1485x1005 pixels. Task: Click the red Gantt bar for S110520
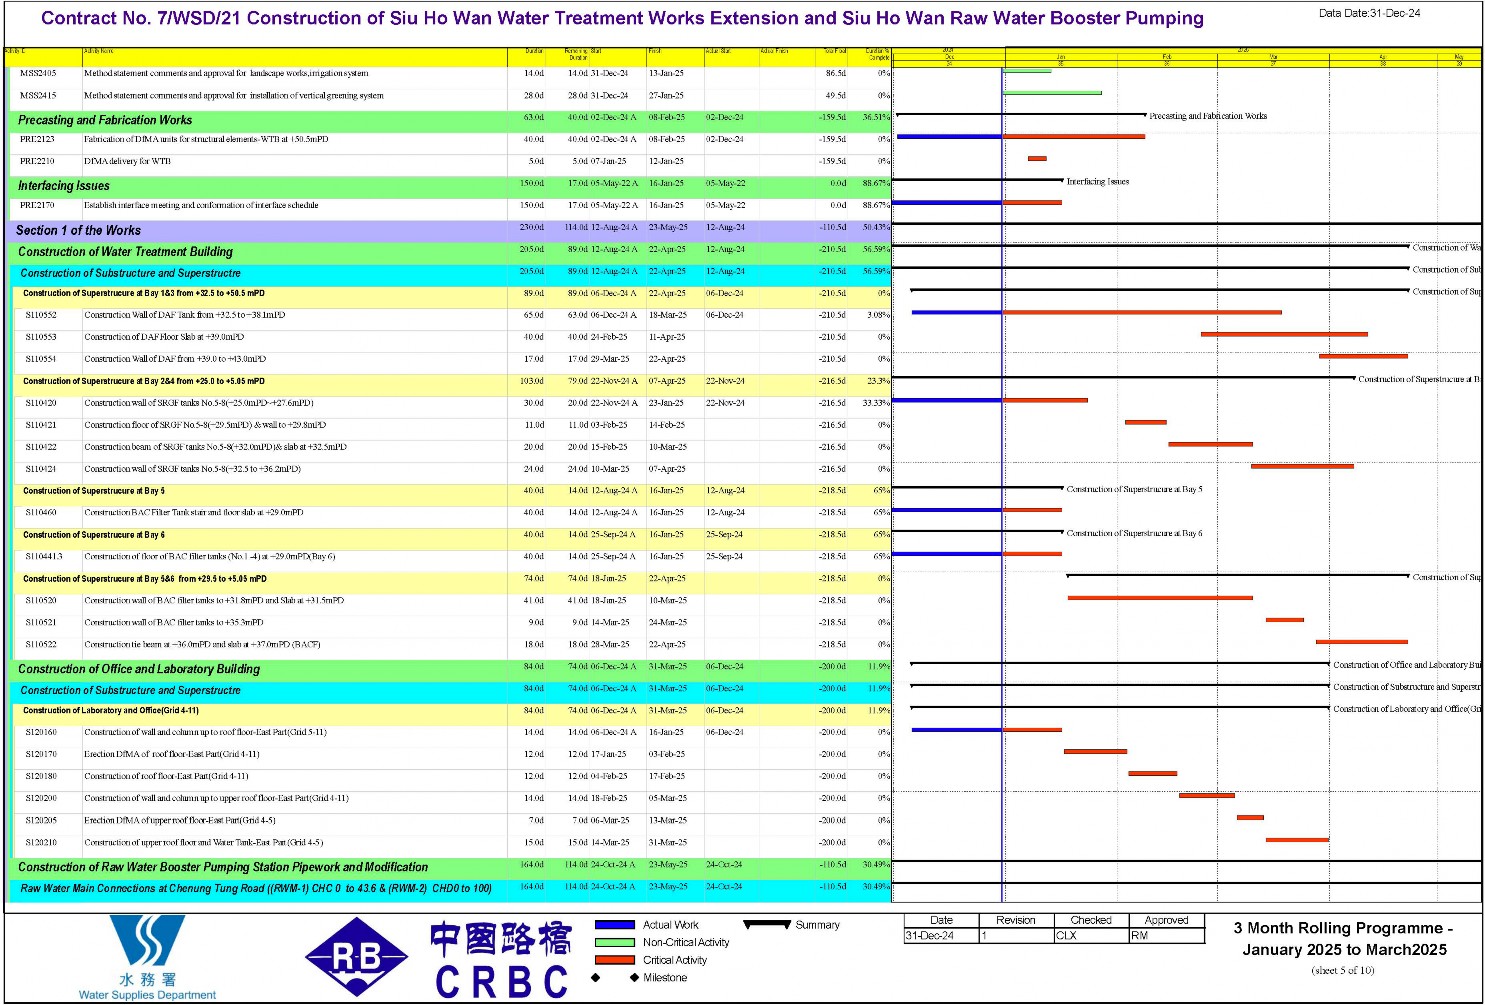(1160, 598)
